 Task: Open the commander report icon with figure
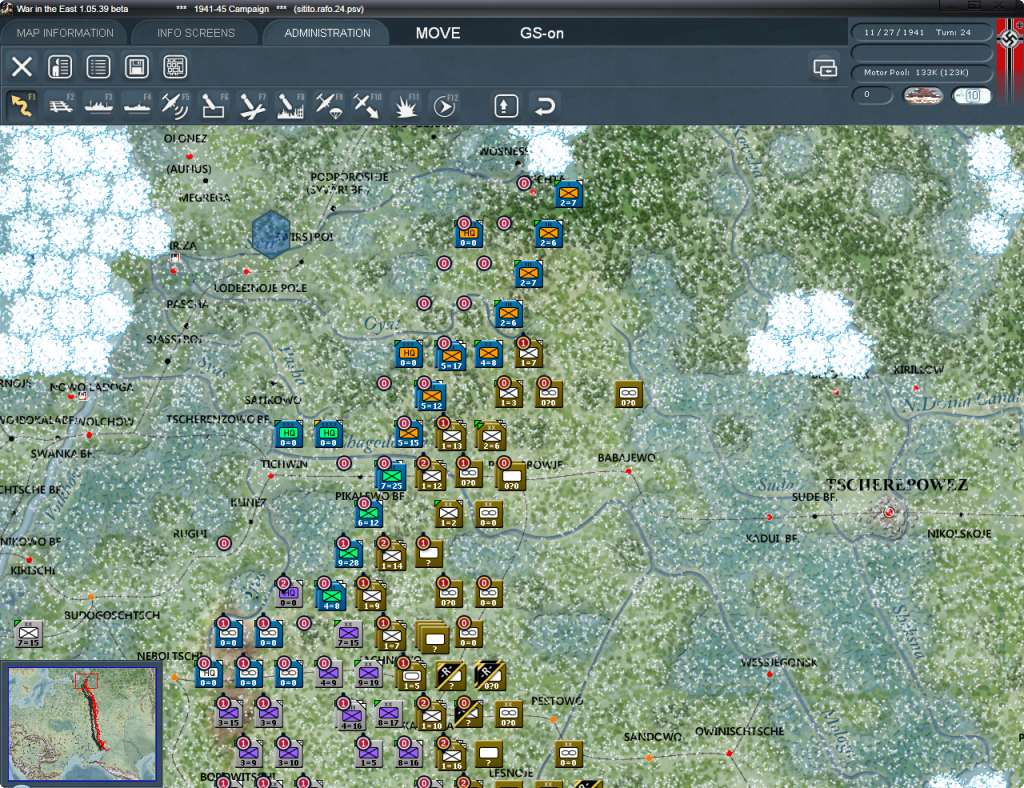coord(60,67)
